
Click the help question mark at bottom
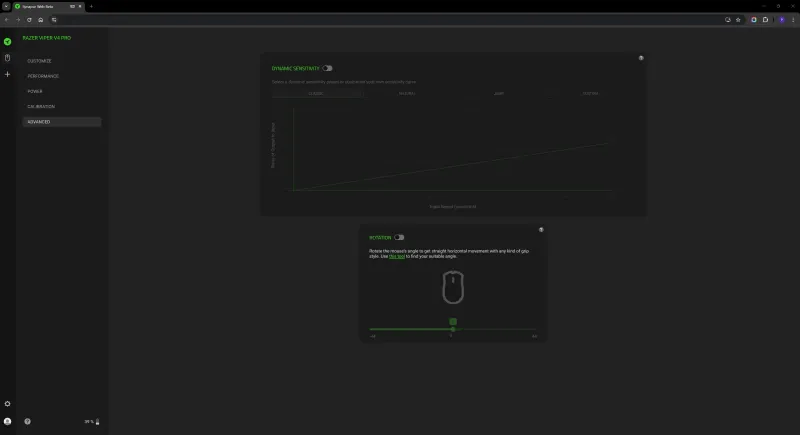coord(27,422)
